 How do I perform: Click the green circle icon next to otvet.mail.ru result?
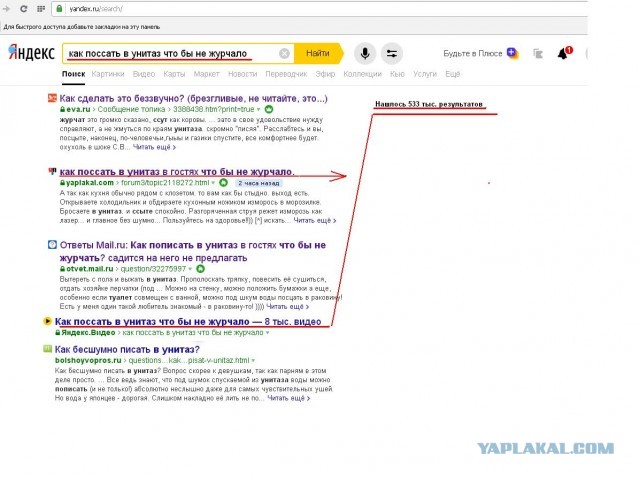pos(200,269)
